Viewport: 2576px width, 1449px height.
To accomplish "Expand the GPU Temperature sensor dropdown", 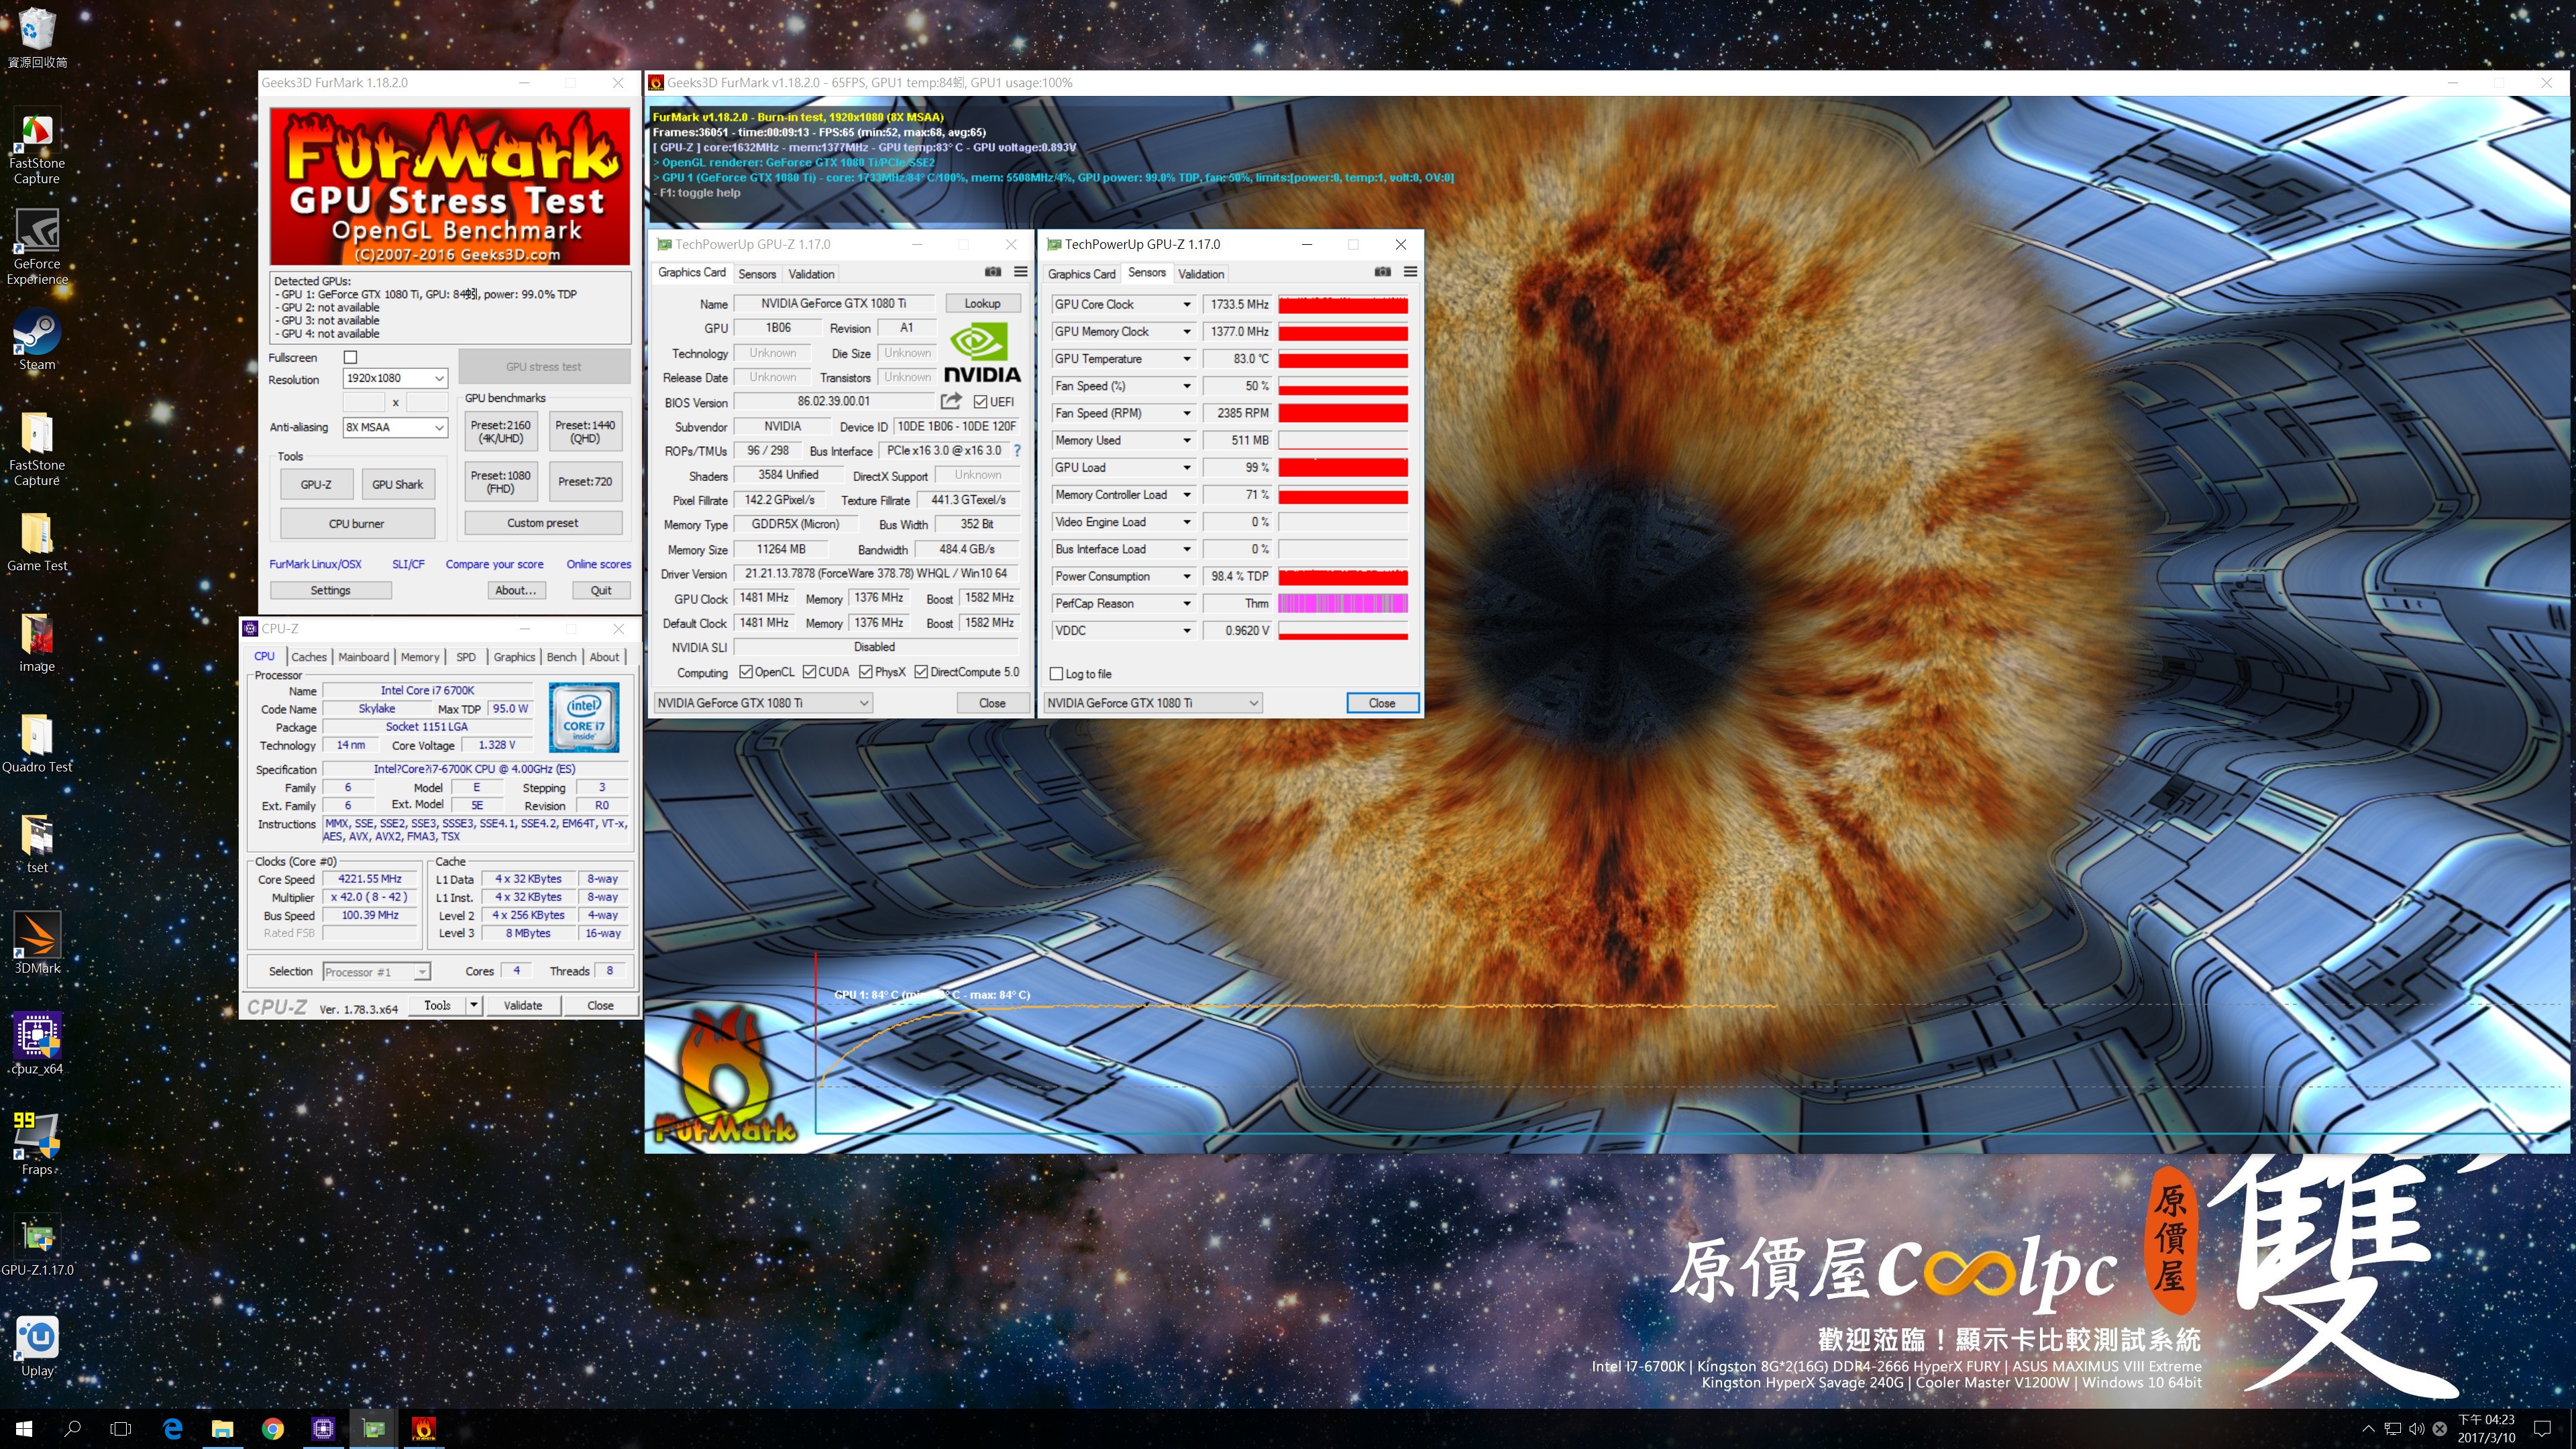I will [x=1187, y=359].
